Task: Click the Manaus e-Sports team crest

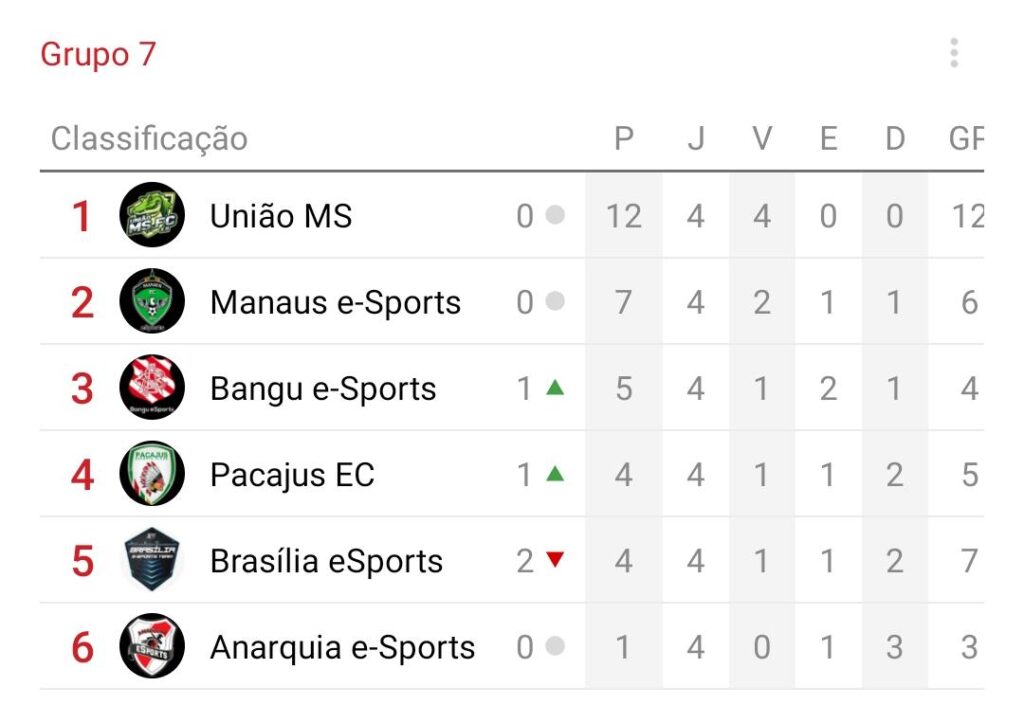Action: click(152, 301)
